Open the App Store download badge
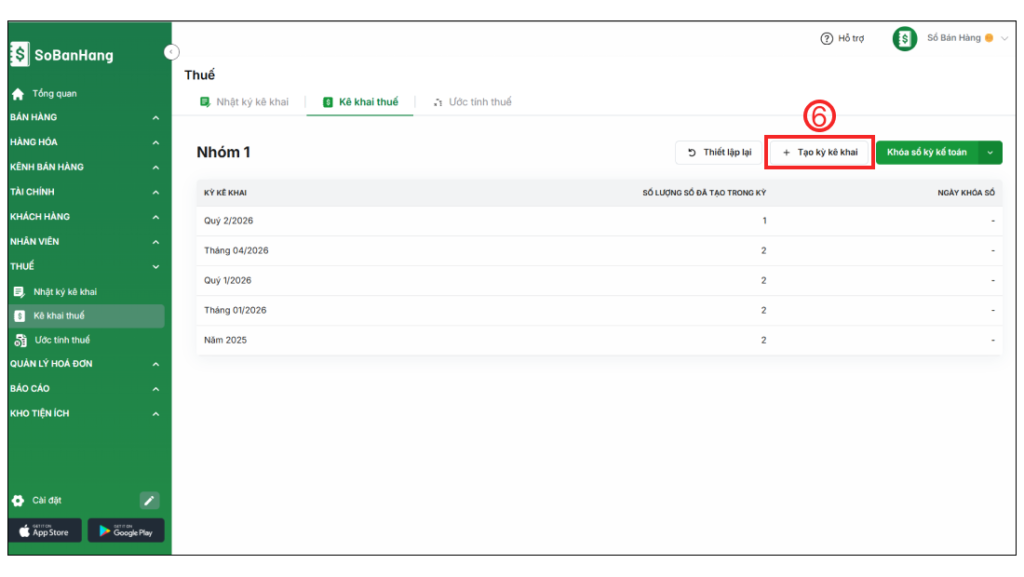The height and width of the screenshot is (577, 1024). tap(44, 530)
